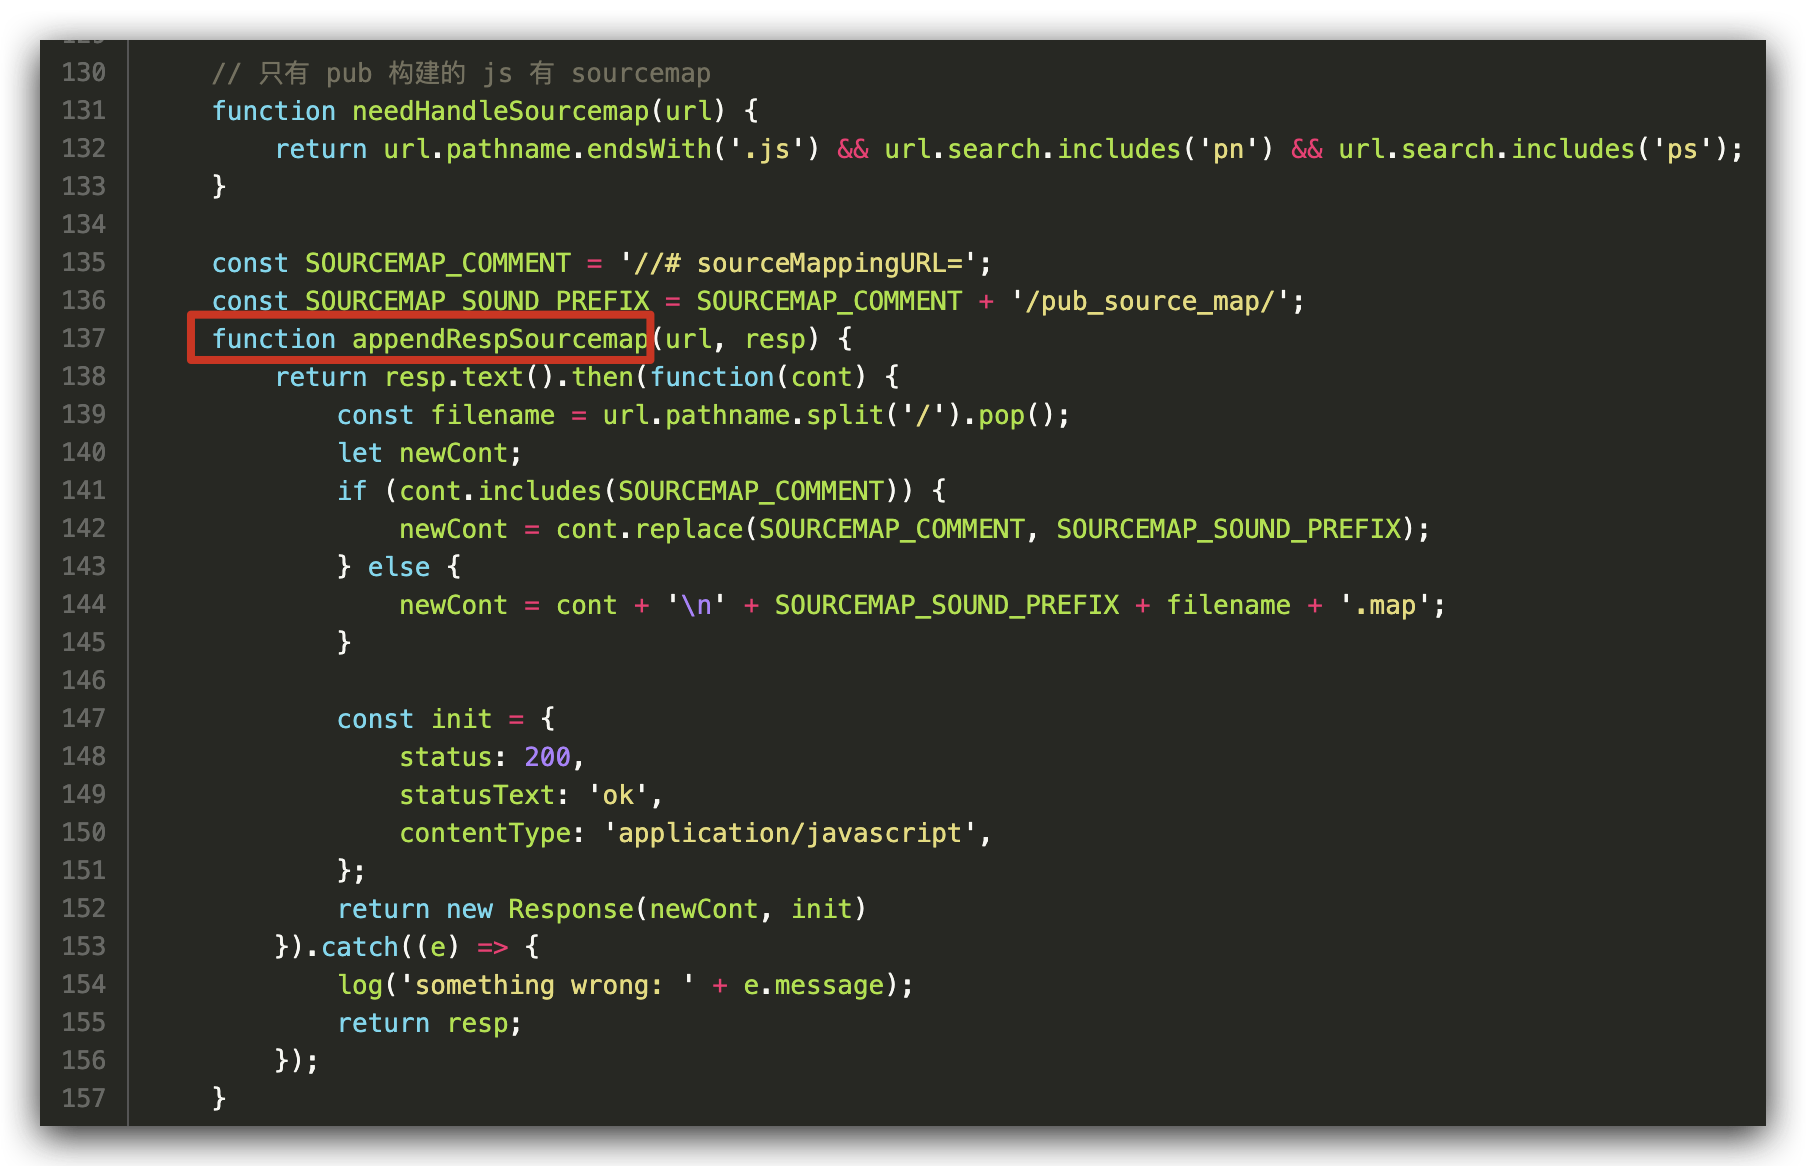Viewport: 1806px width, 1166px height.
Task: Click status value 200
Action: tap(547, 757)
